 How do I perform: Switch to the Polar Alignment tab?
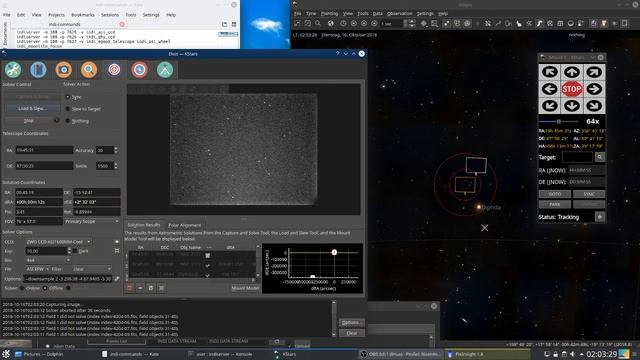pos(184,225)
